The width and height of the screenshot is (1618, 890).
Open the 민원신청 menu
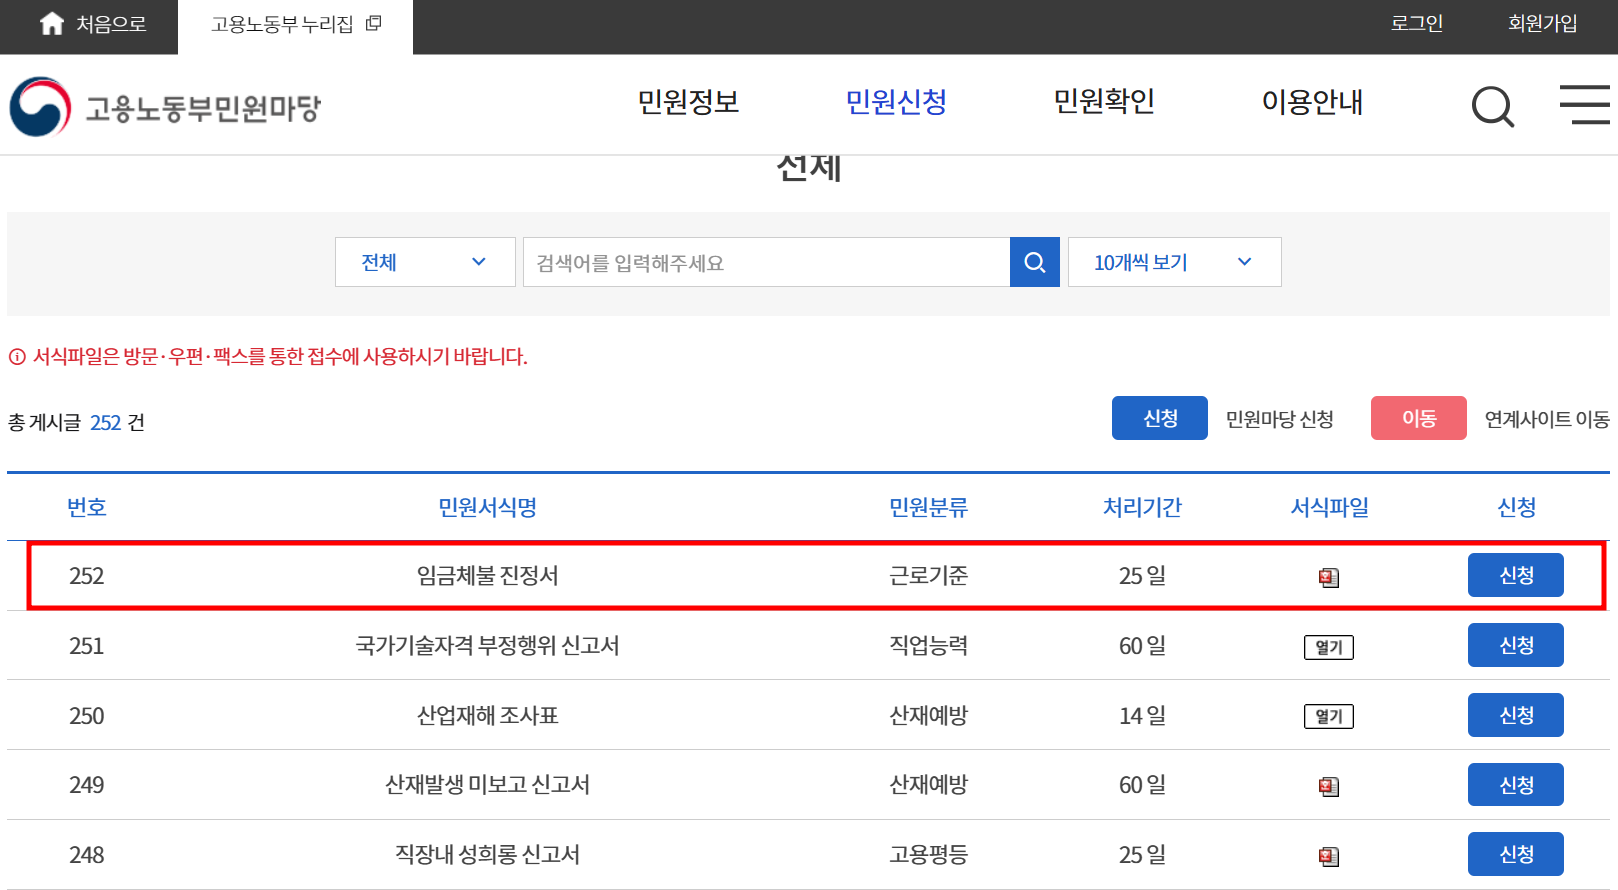[897, 102]
